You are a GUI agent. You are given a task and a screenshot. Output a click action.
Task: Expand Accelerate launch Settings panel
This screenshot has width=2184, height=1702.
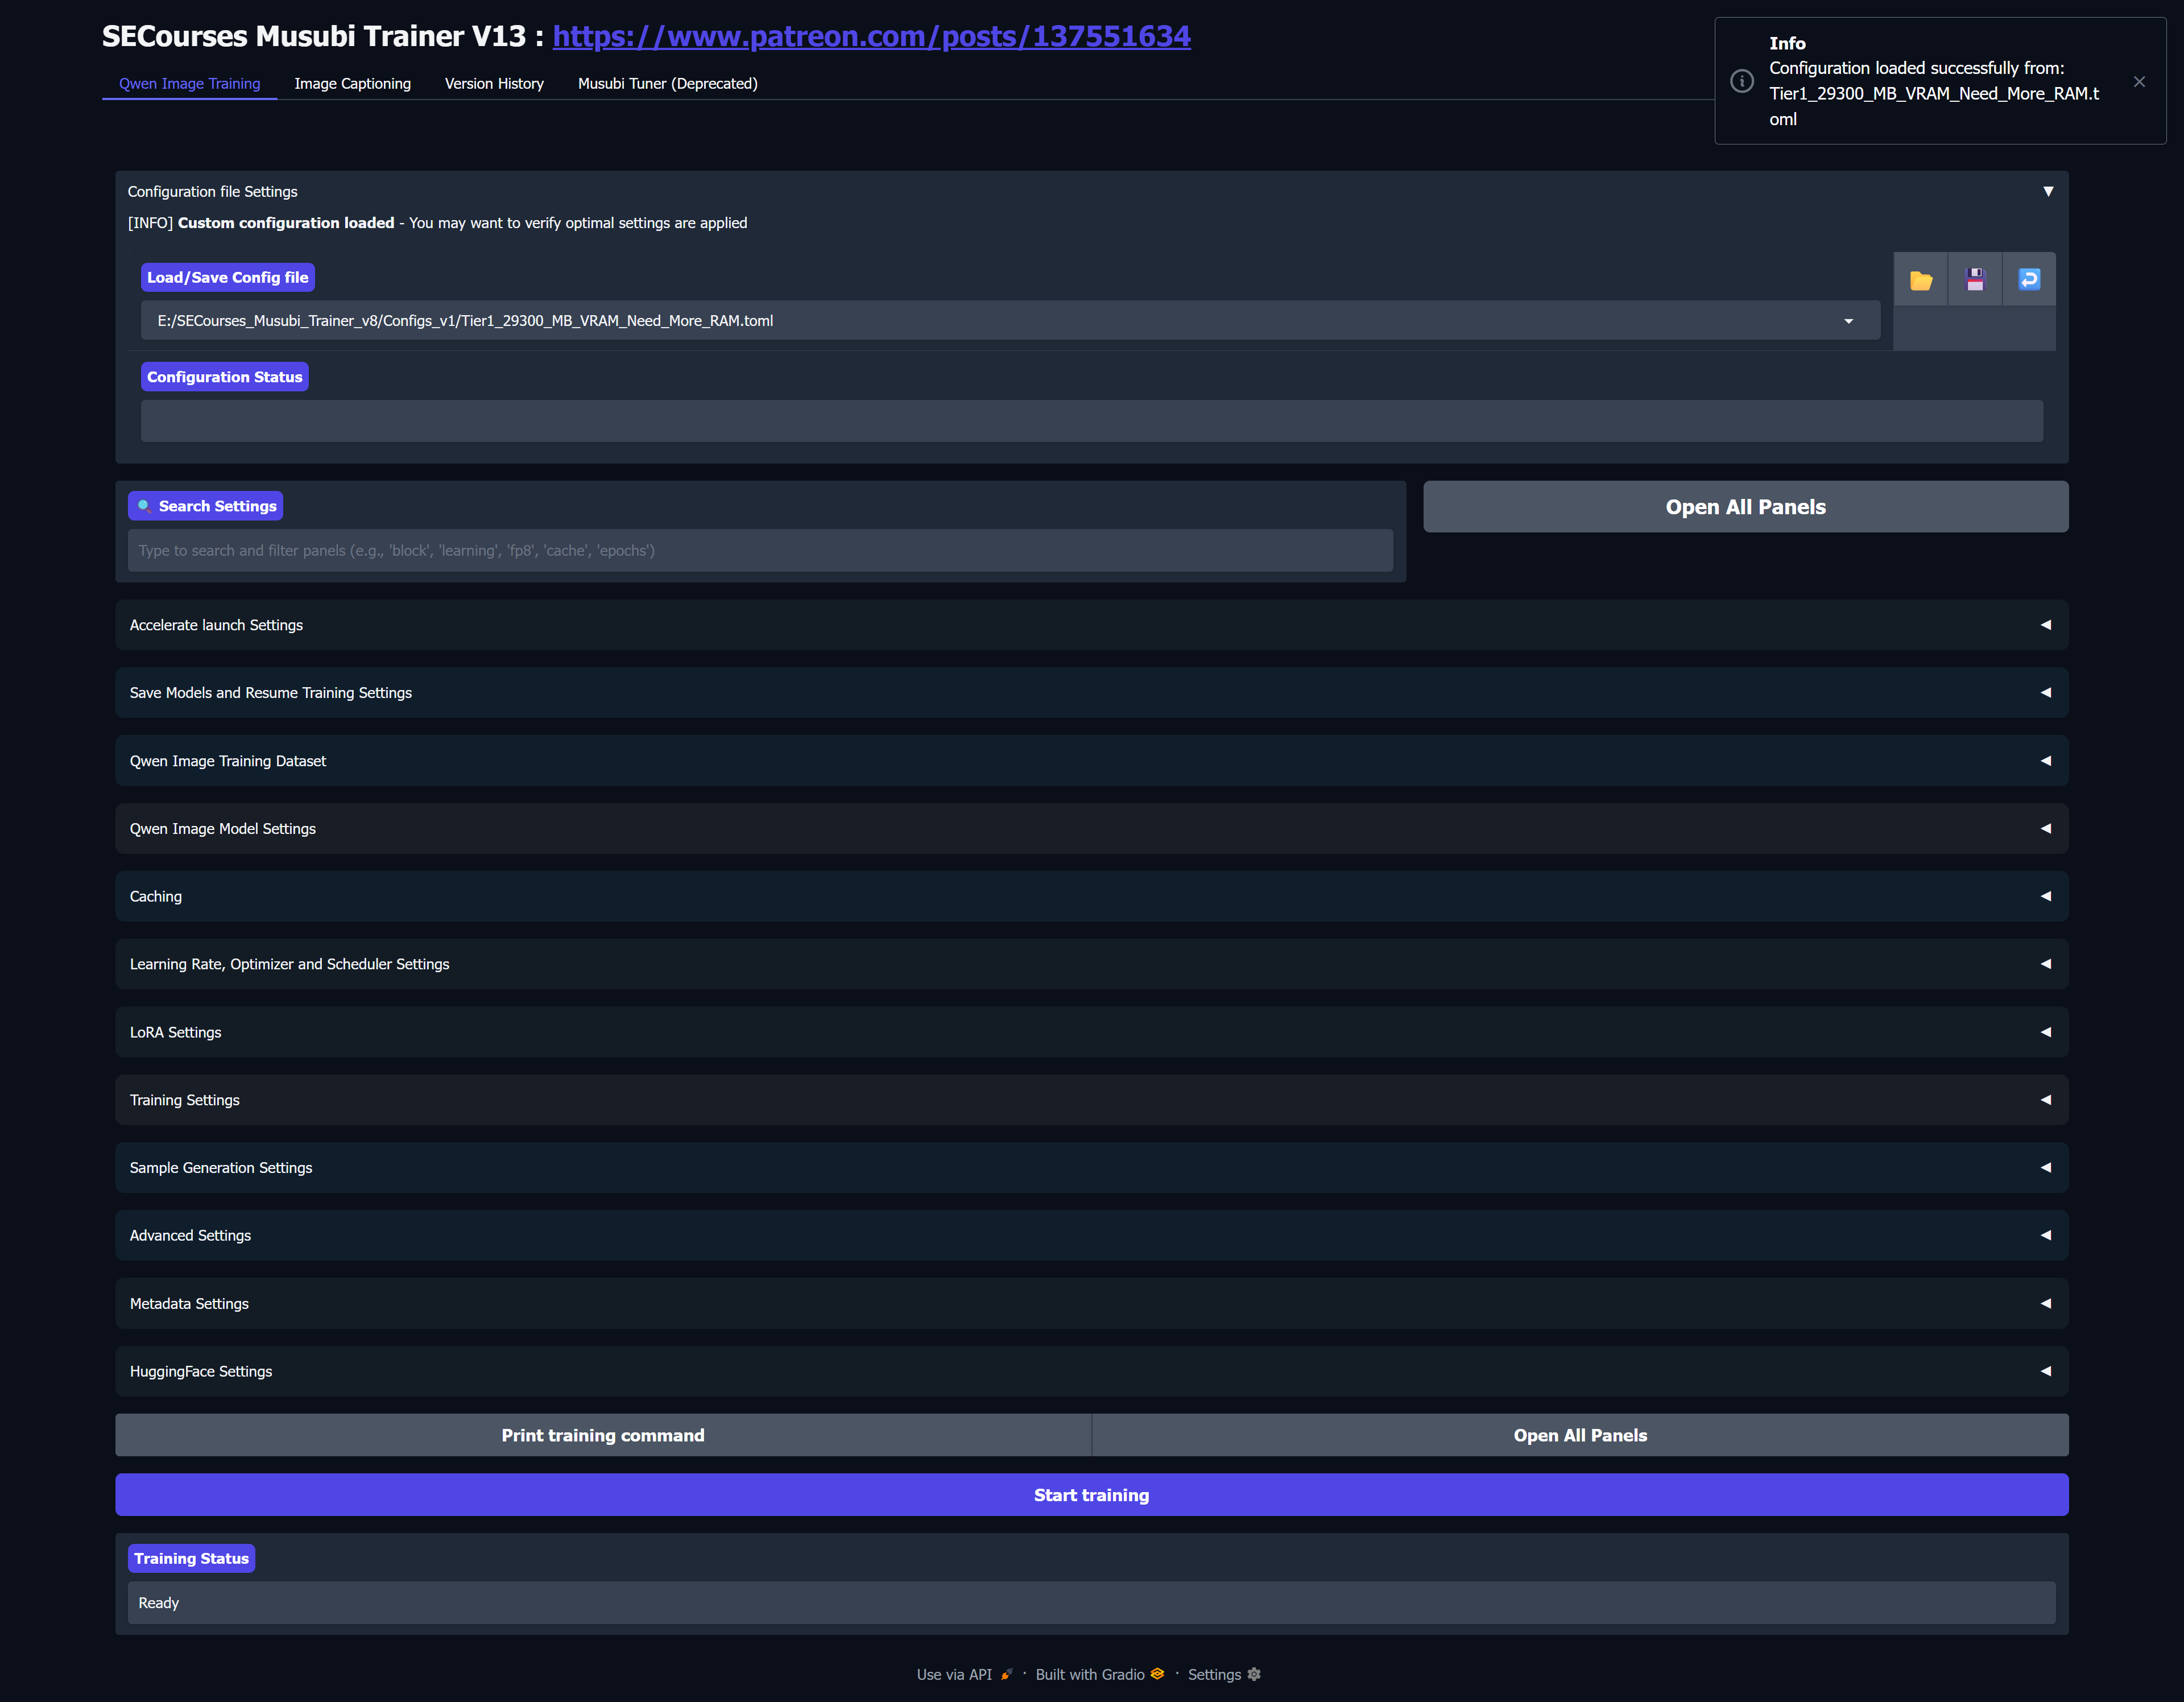click(x=1090, y=625)
